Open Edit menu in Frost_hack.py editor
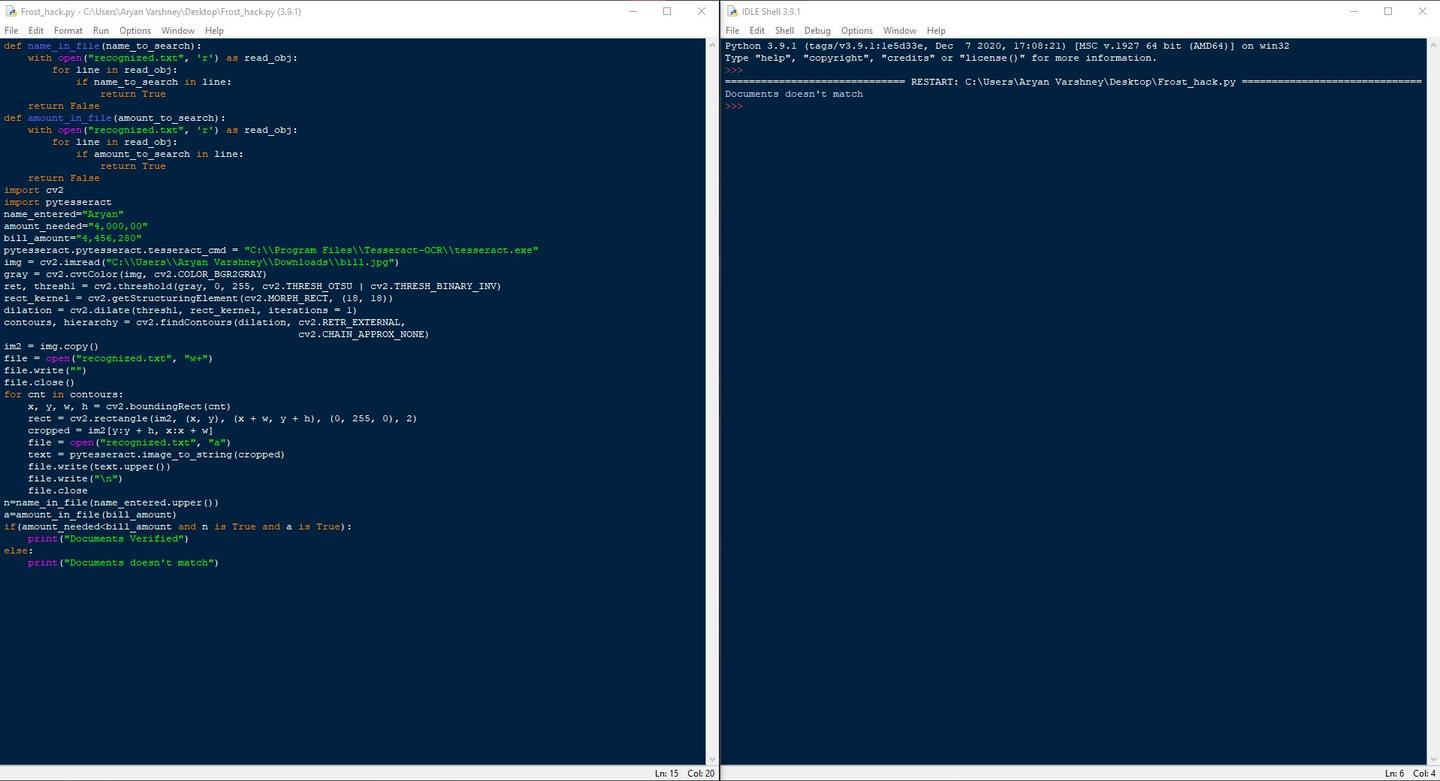1440x781 pixels. 36,31
